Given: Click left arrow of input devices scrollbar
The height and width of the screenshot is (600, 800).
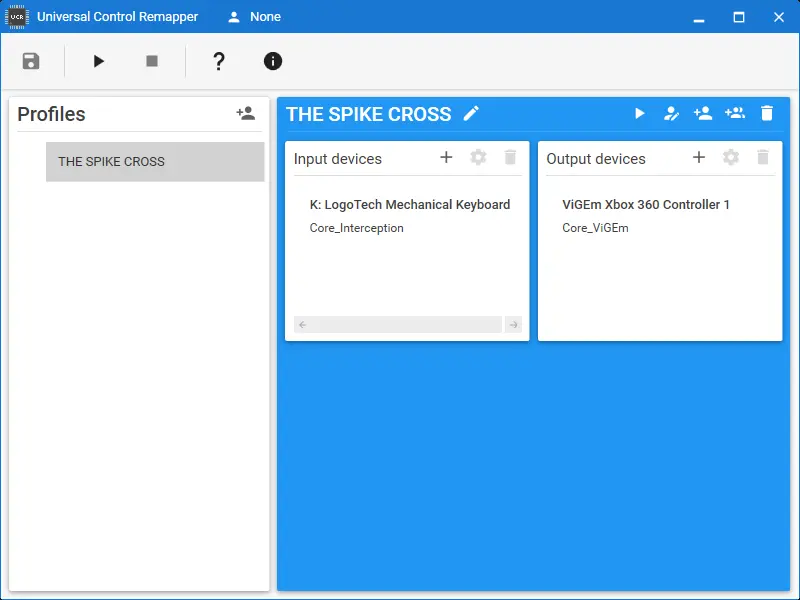Looking at the screenshot, I should (x=302, y=325).
